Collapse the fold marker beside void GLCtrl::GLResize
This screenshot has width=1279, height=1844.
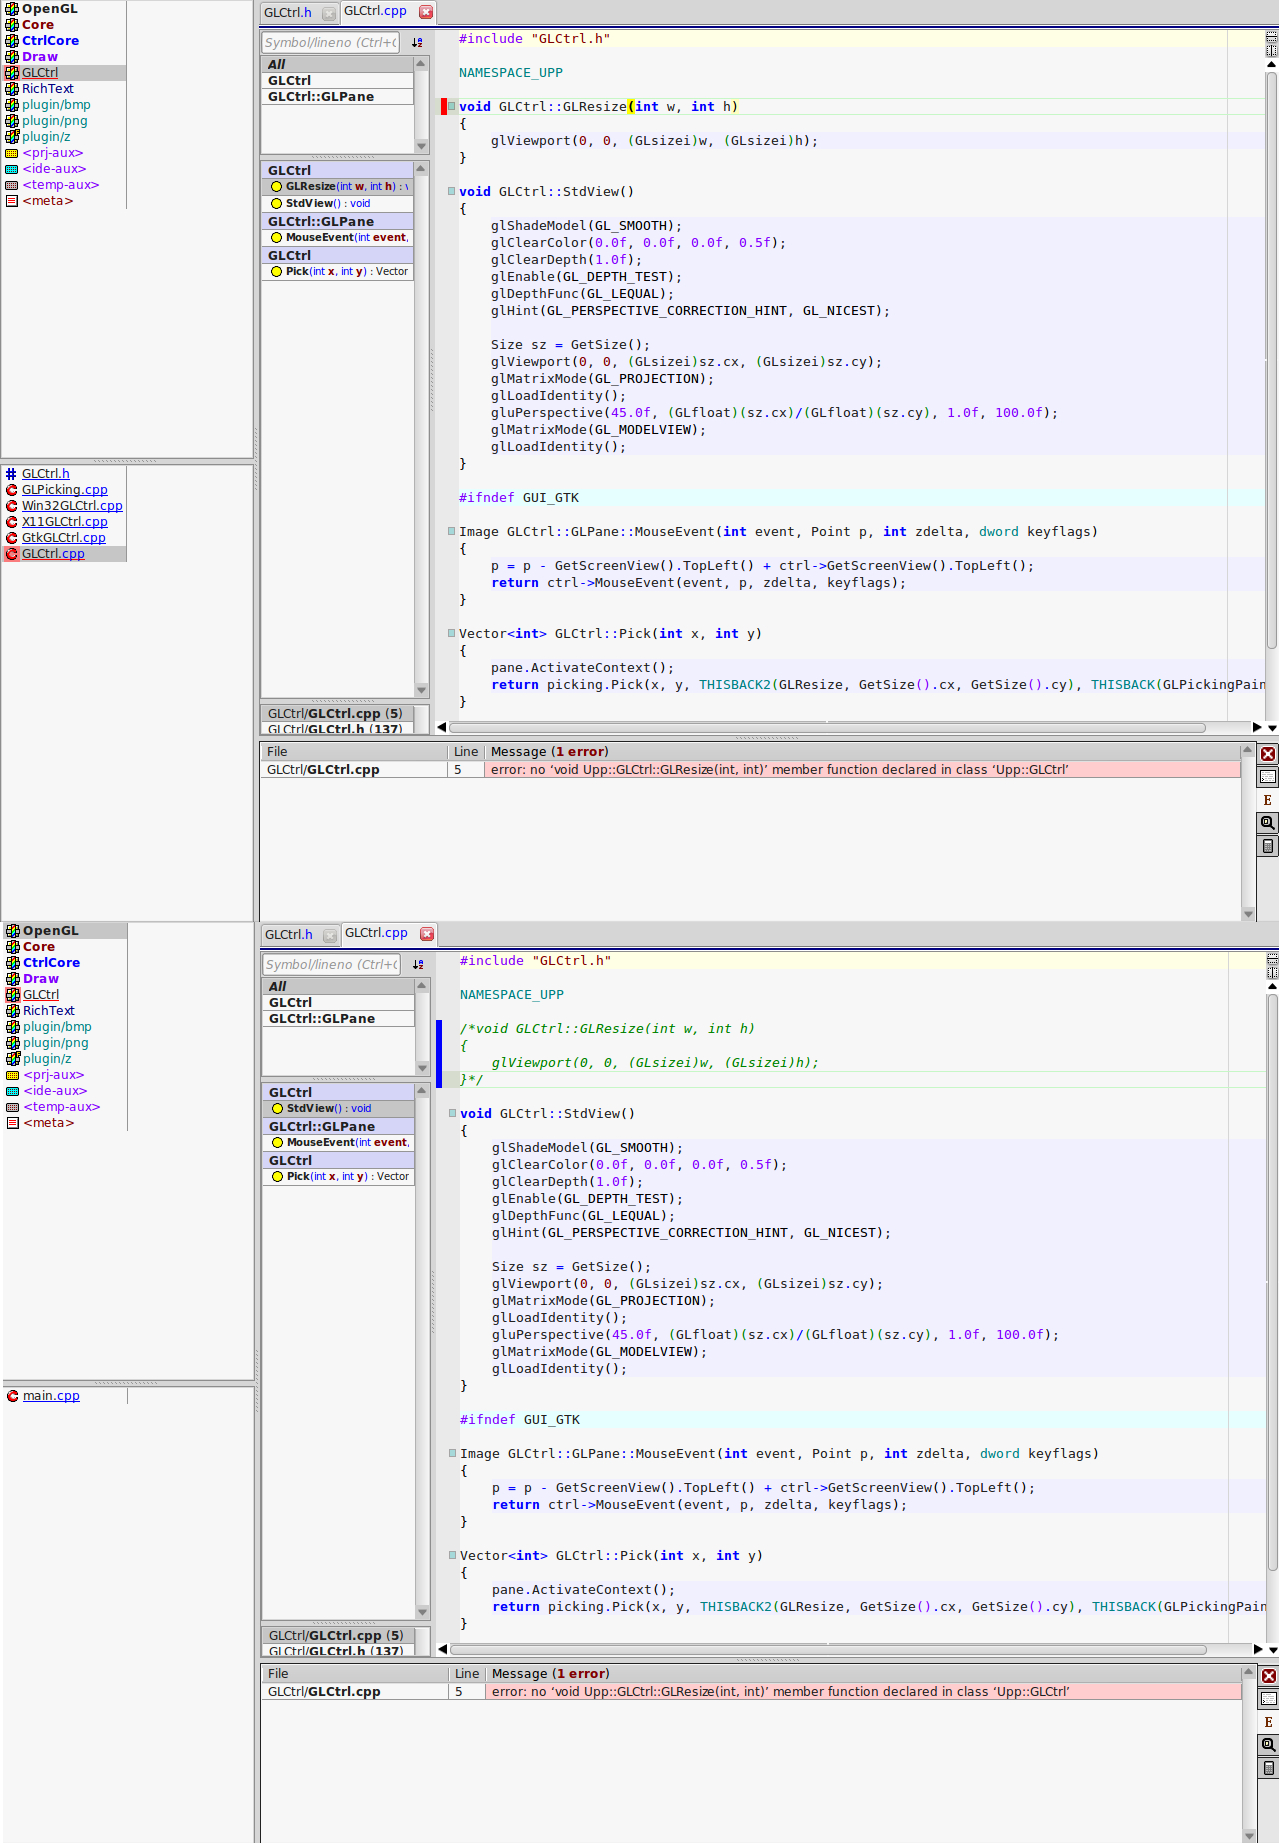coord(452,107)
